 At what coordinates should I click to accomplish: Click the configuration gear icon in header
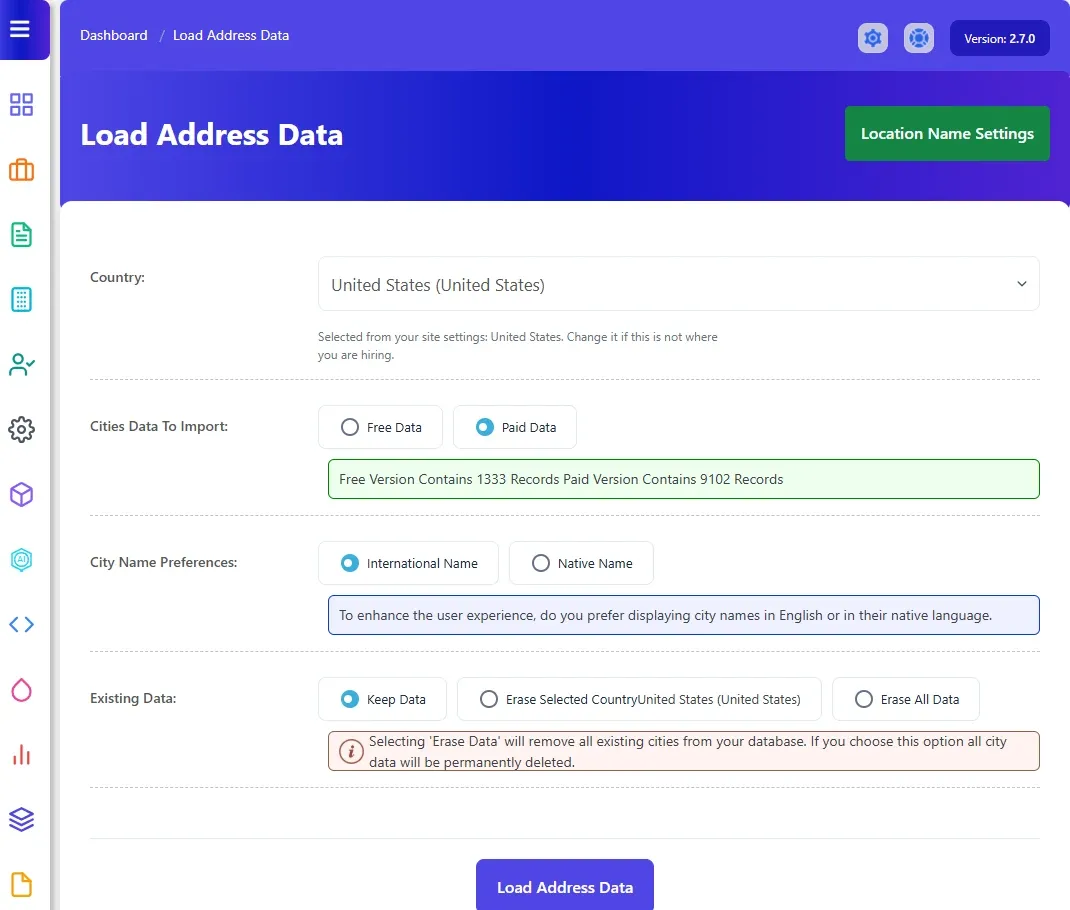(x=873, y=38)
